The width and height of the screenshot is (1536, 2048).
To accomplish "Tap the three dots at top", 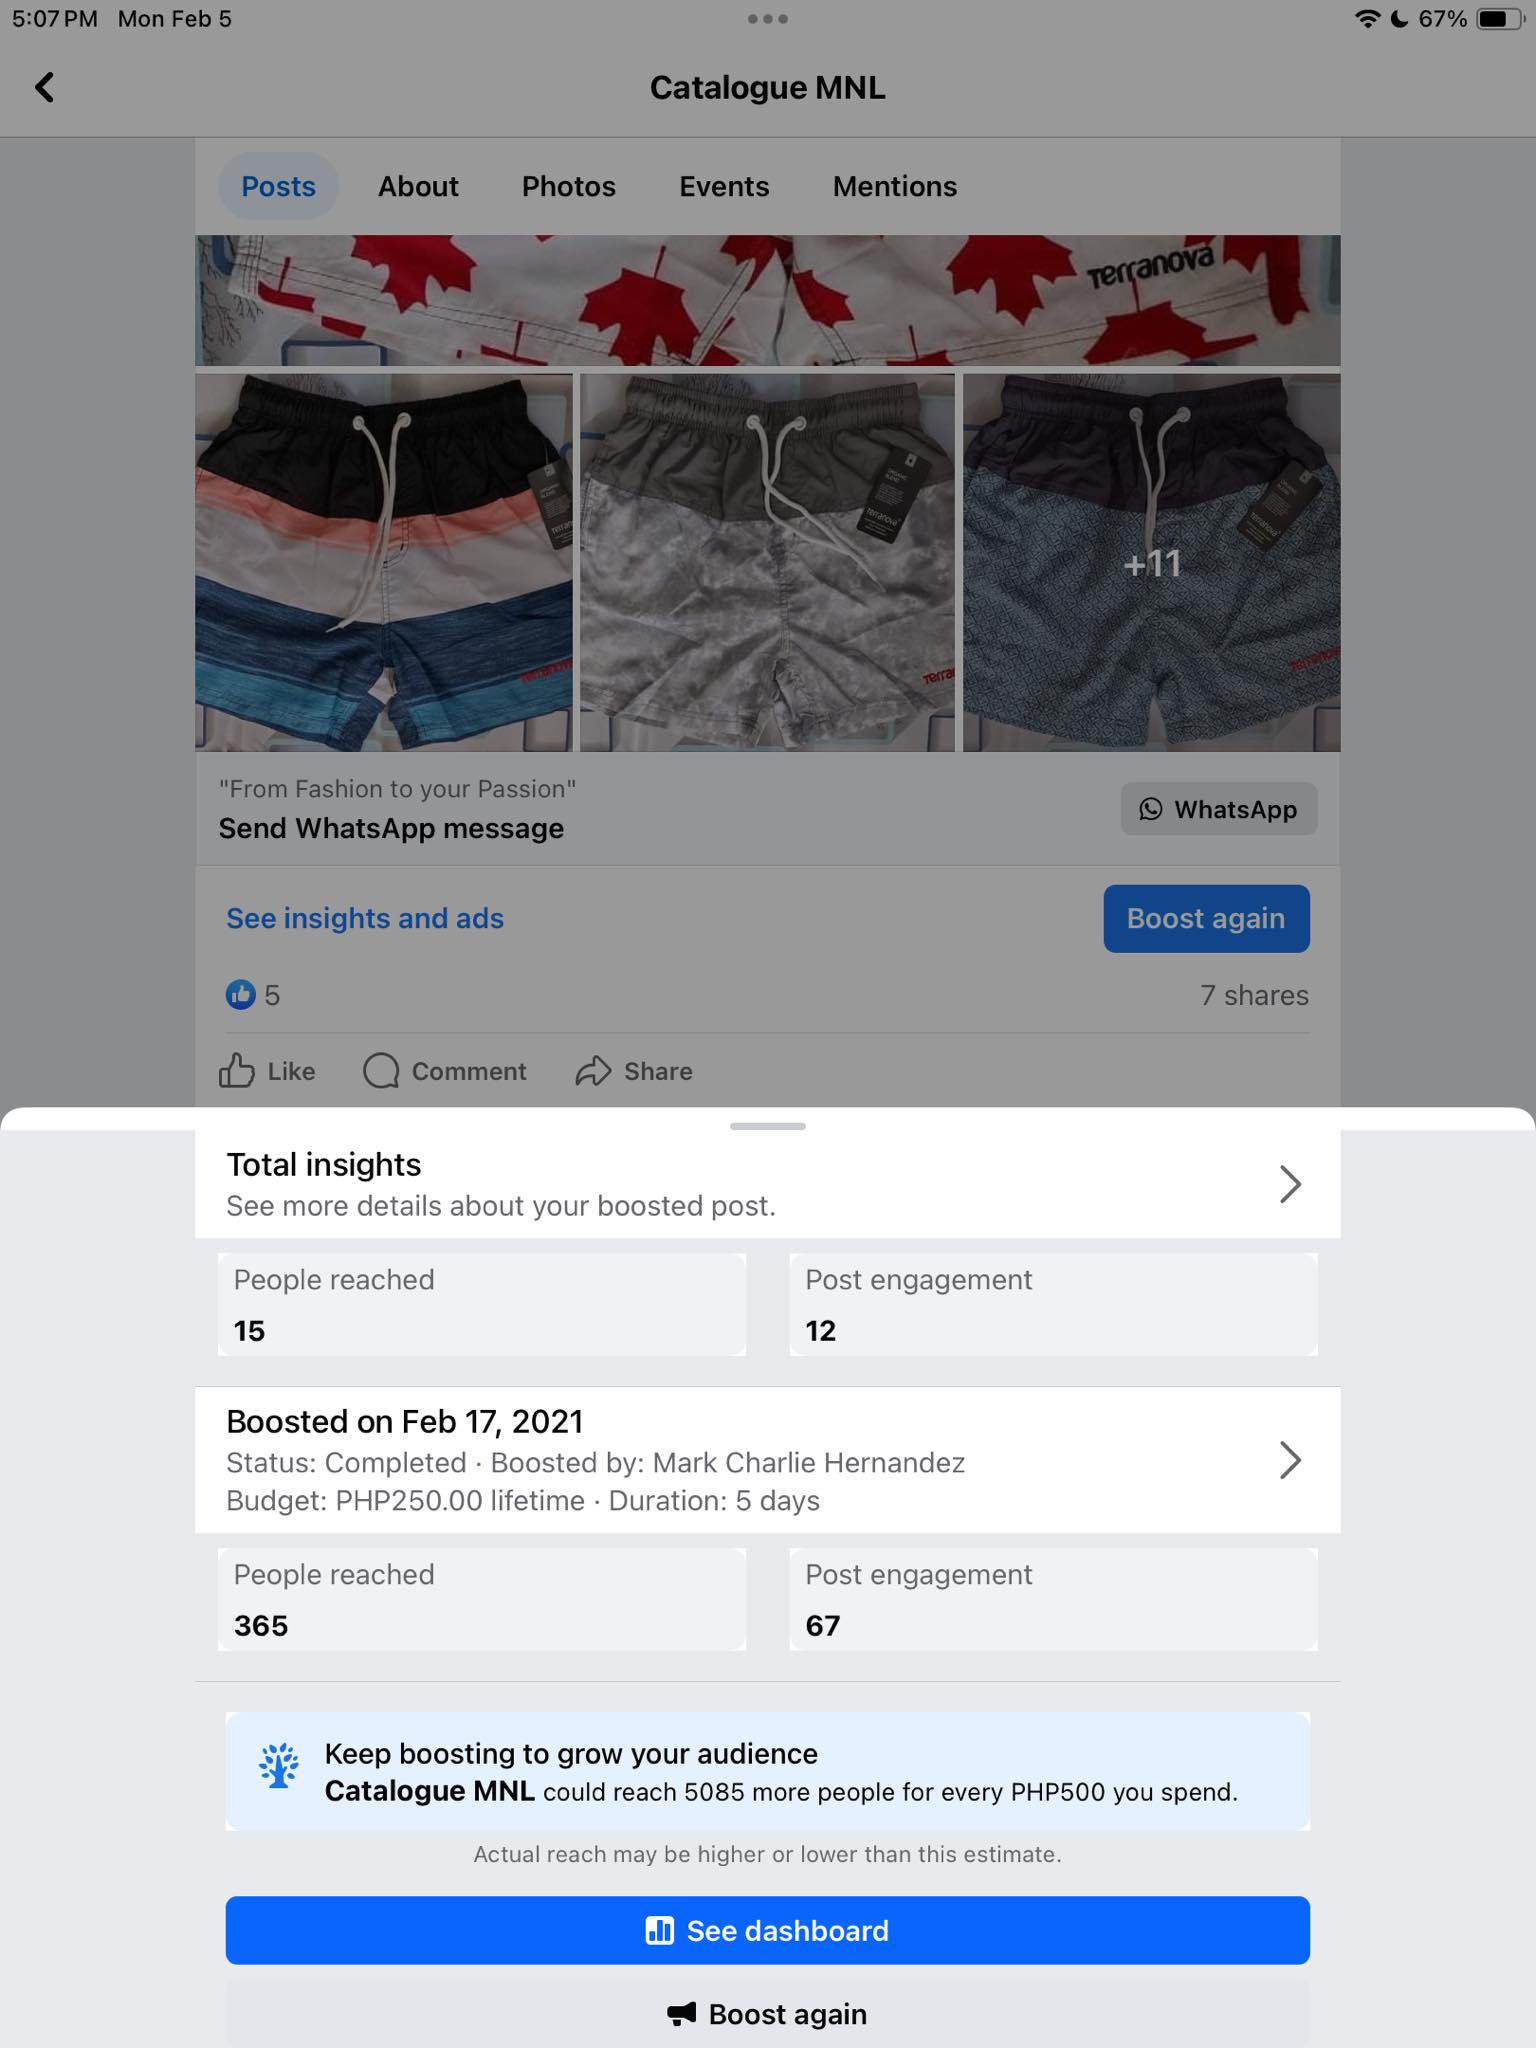I will [x=768, y=19].
